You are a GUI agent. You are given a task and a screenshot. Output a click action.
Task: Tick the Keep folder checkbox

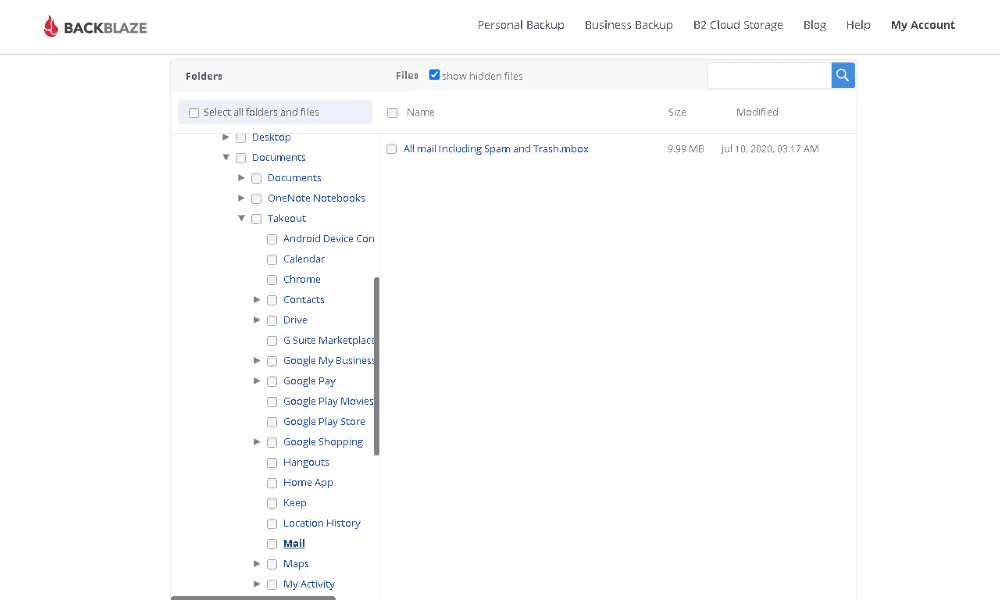tap(272, 504)
